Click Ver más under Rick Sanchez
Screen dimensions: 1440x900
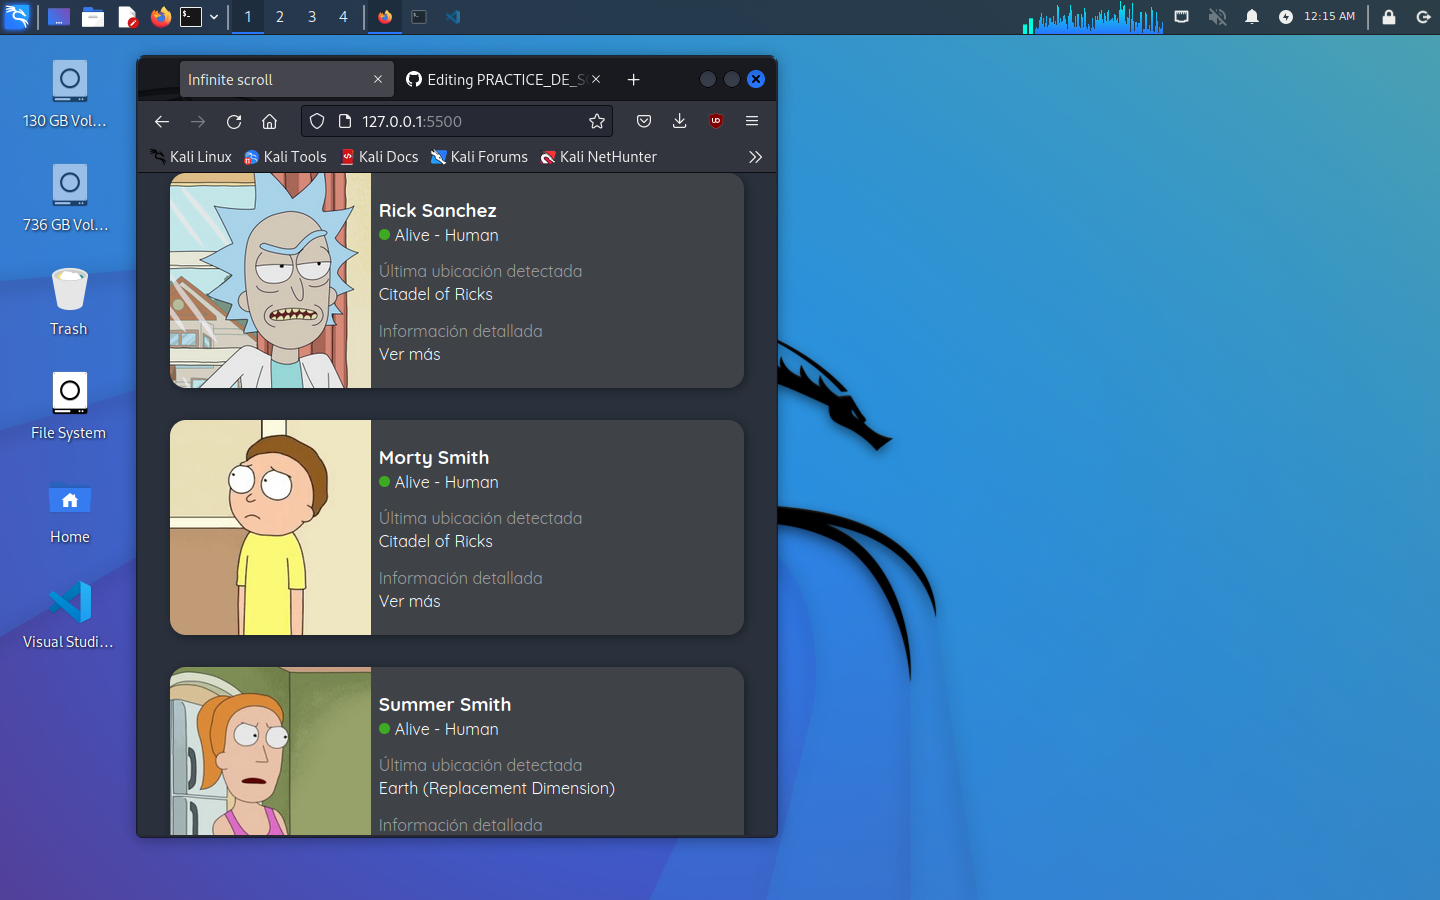coord(409,354)
